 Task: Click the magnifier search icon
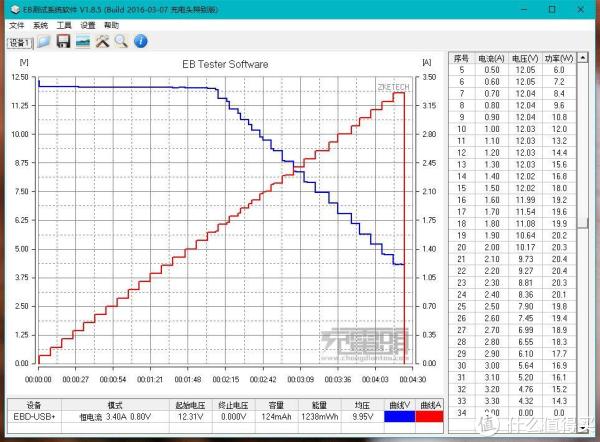tap(121, 41)
